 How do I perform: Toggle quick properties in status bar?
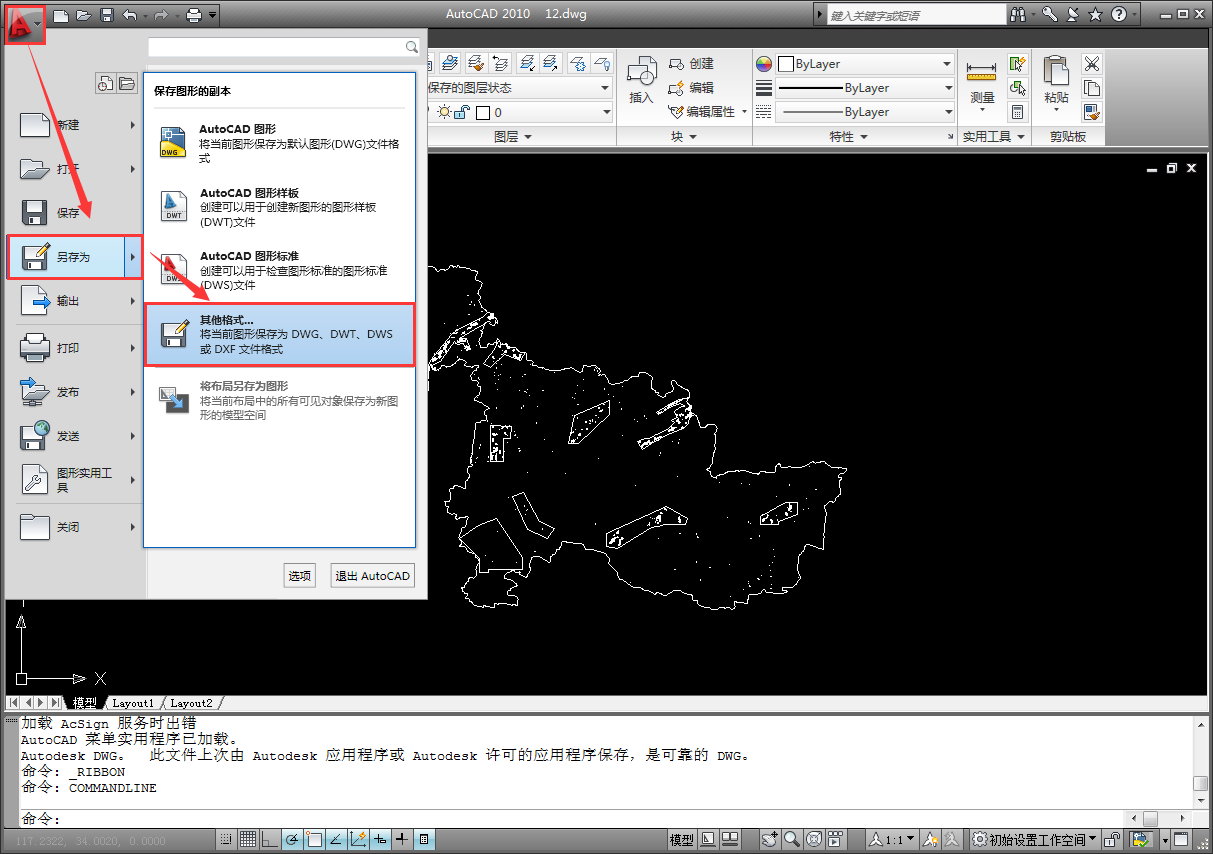[x=424, y=839]
